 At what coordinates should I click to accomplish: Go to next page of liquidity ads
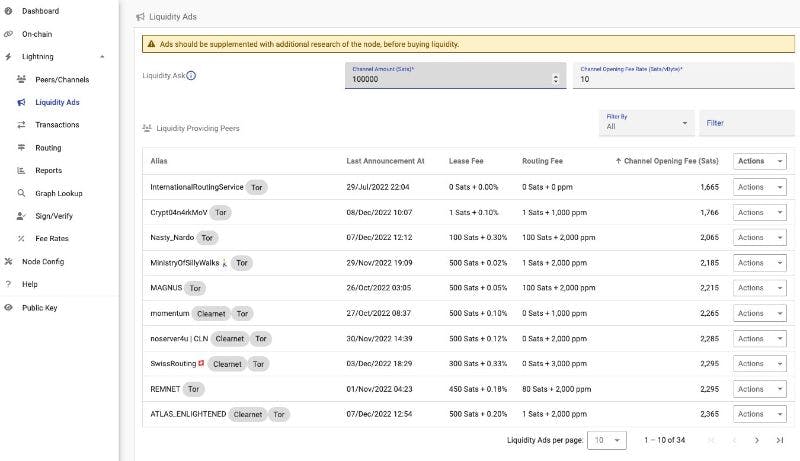[x=757, y=440]
